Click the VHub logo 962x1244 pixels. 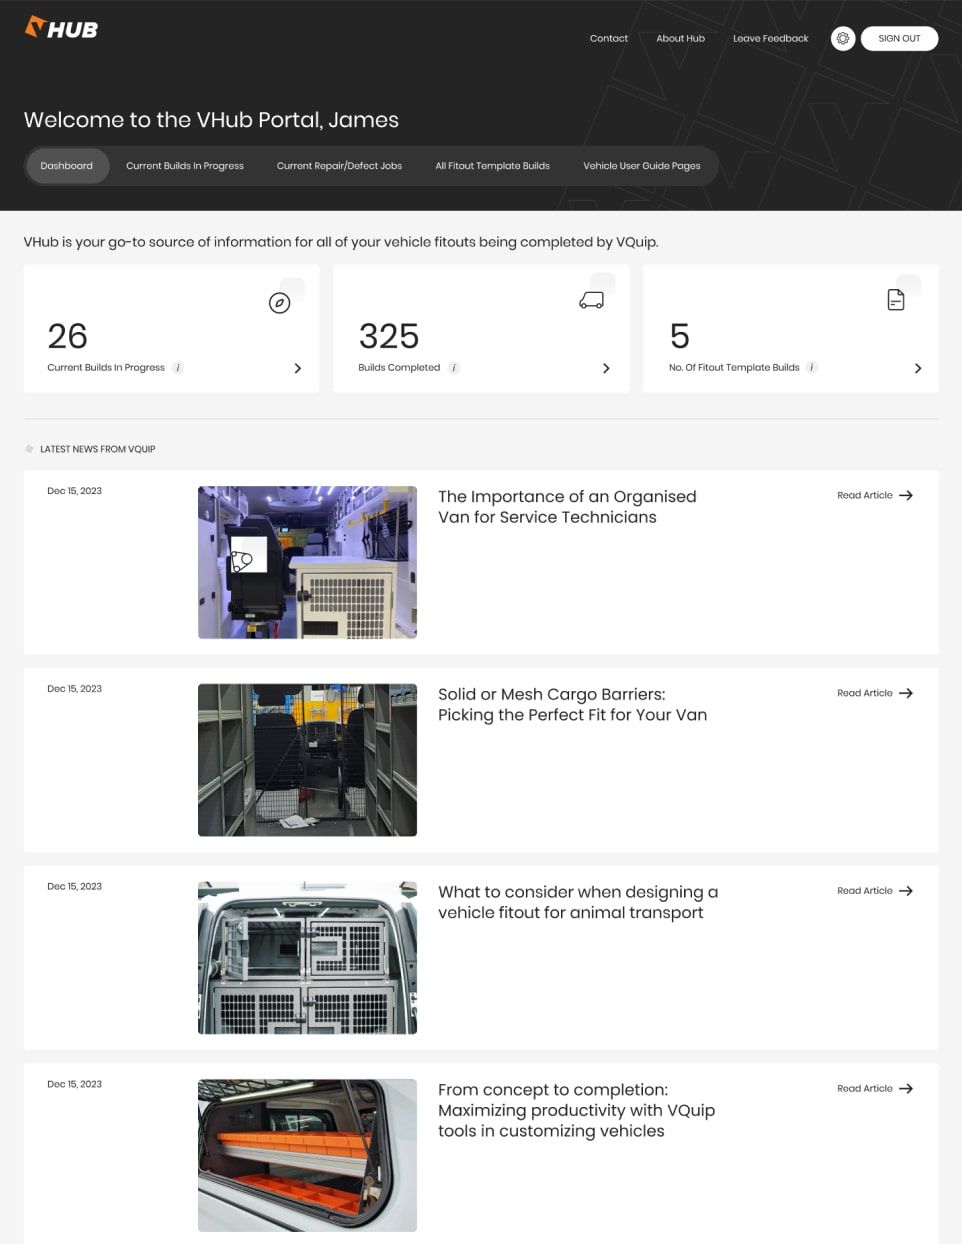point(60,28)
